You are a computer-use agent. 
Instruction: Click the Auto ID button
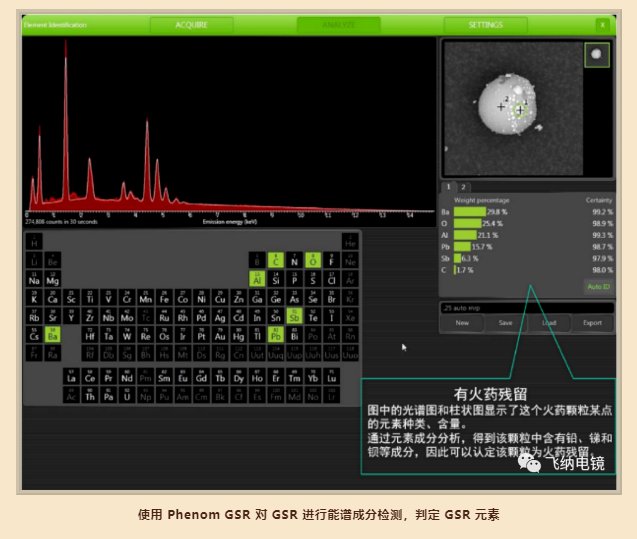[599, 286]
